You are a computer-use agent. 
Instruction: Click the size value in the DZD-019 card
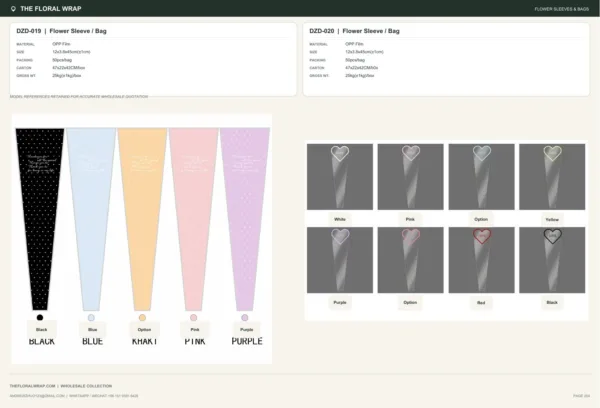tap(71, 52)
